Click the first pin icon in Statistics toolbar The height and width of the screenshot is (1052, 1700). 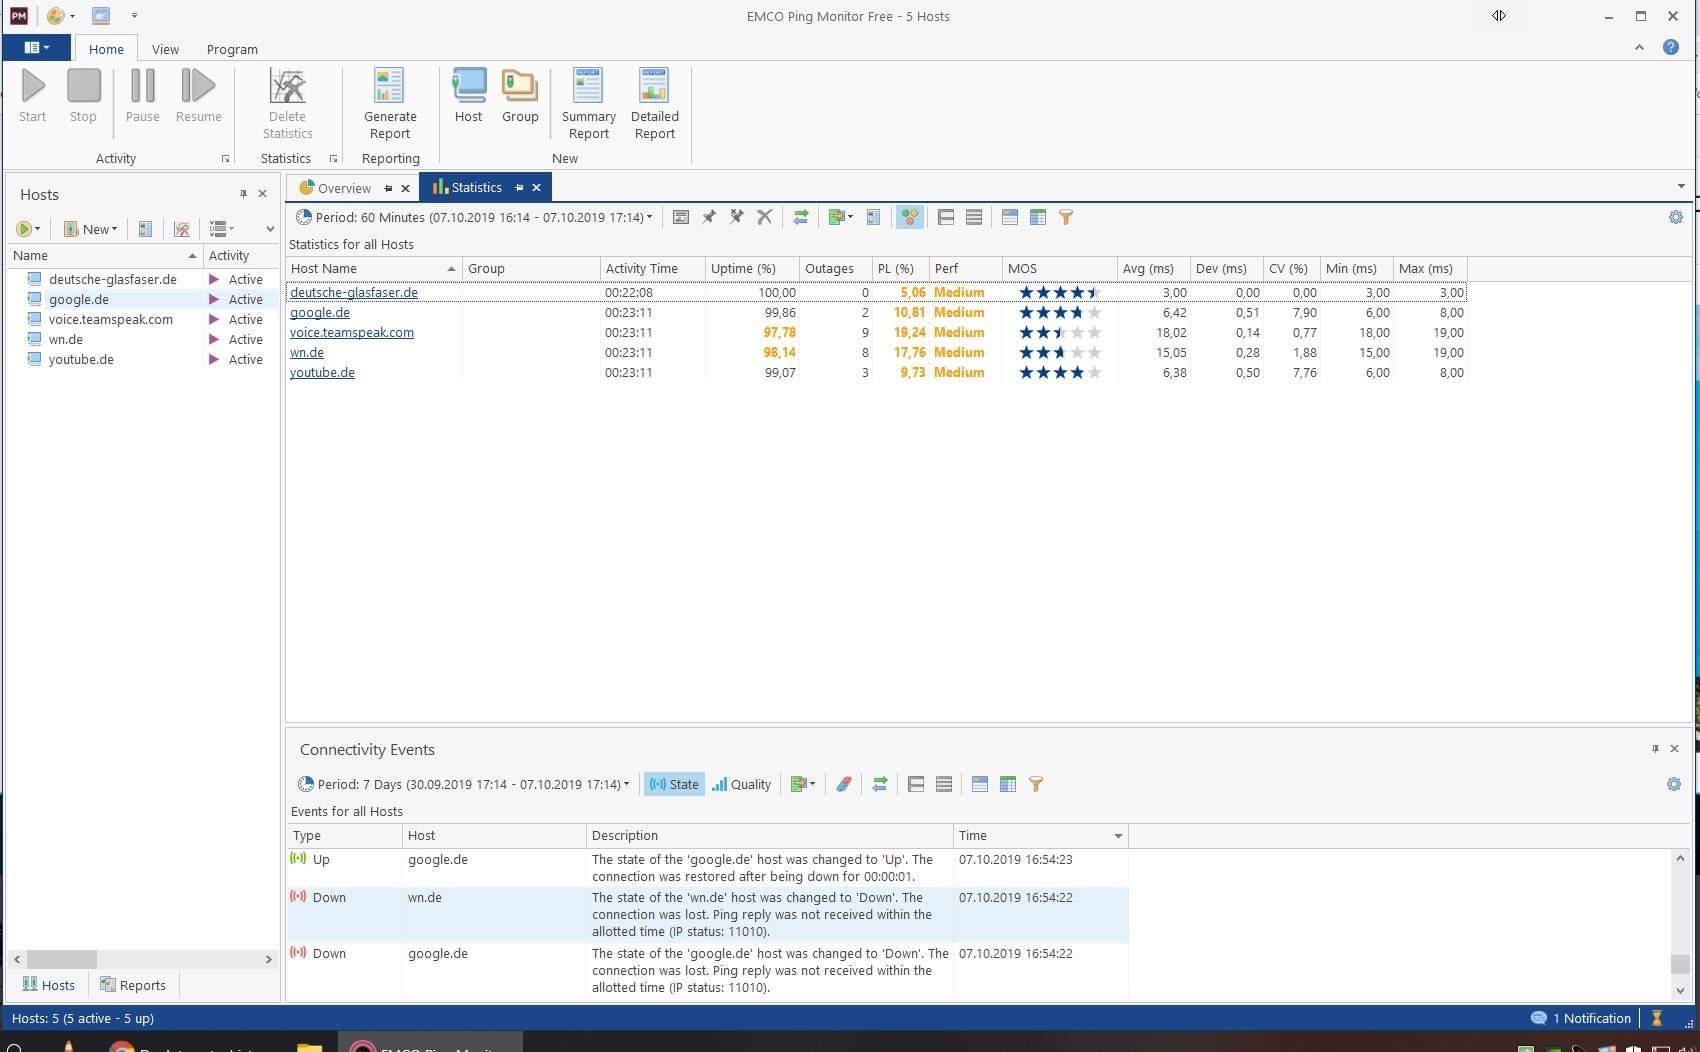(x=709, y=217)
